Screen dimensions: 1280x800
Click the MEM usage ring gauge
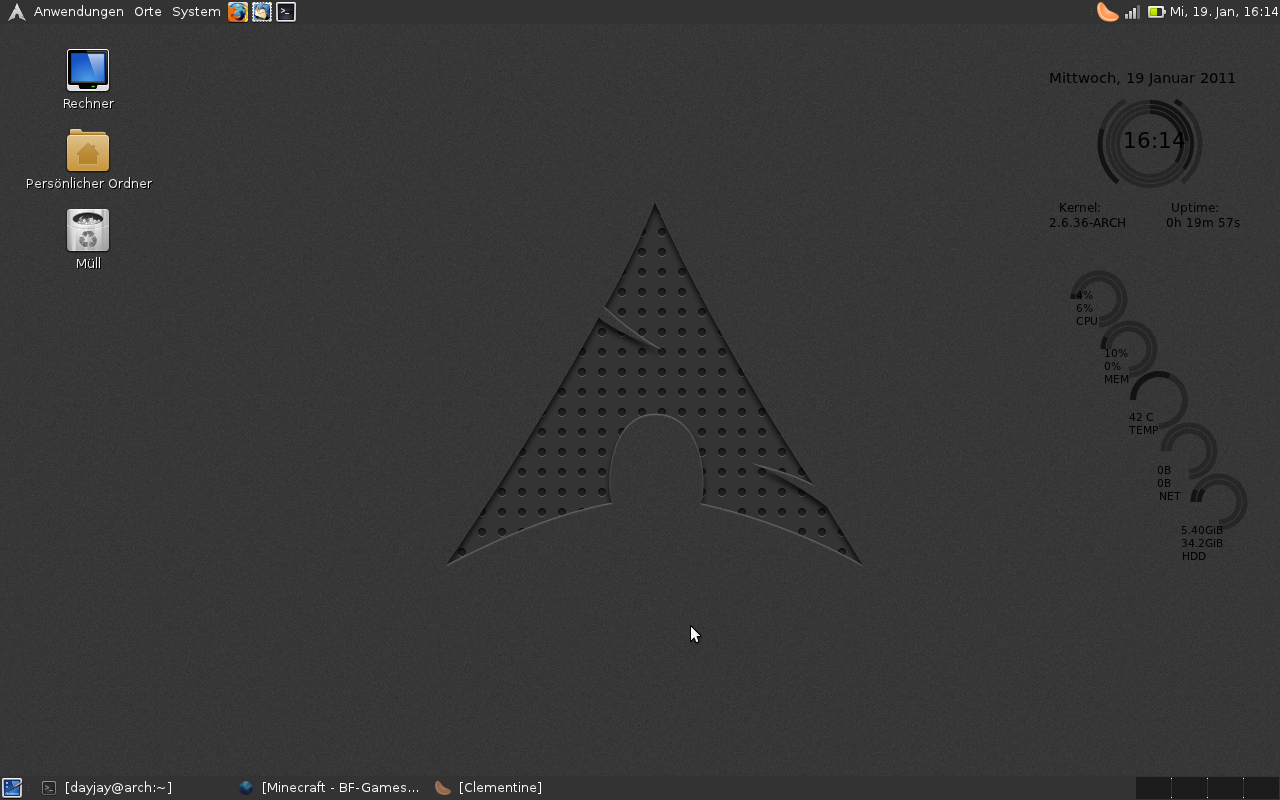(x=1128, y=350)
